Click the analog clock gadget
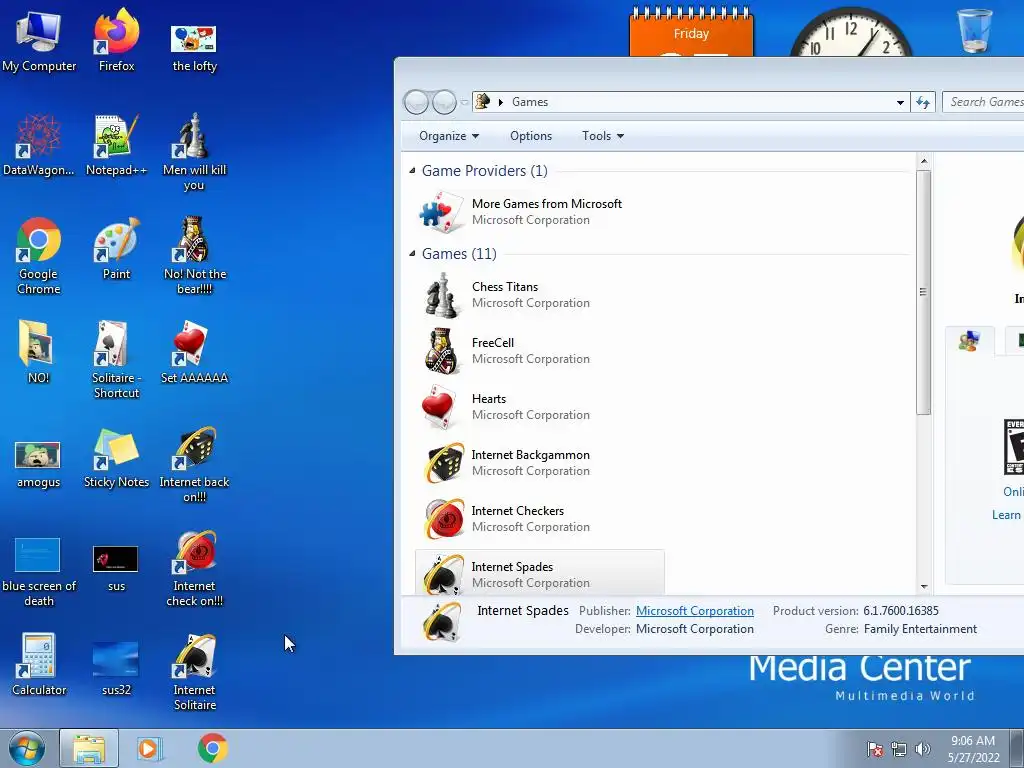Viewport: 1024px width, 768px height. pyautogui.click(x=850, y=33)
